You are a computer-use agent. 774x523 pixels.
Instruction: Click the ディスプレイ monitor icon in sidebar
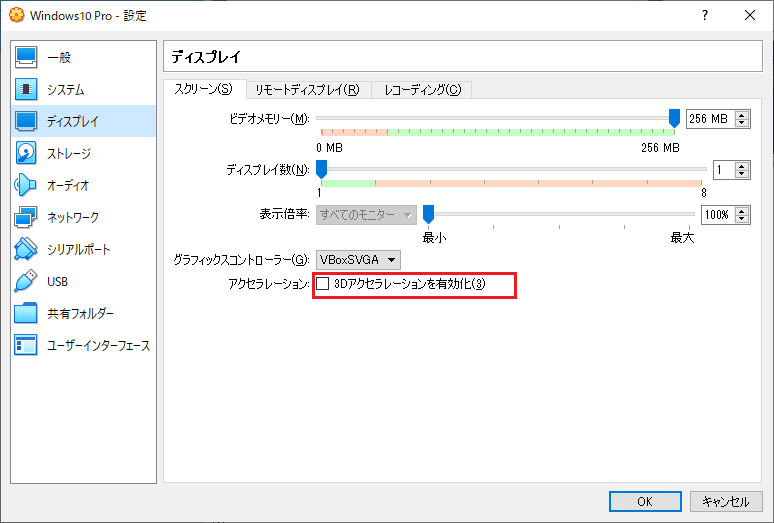click(26, 121)
